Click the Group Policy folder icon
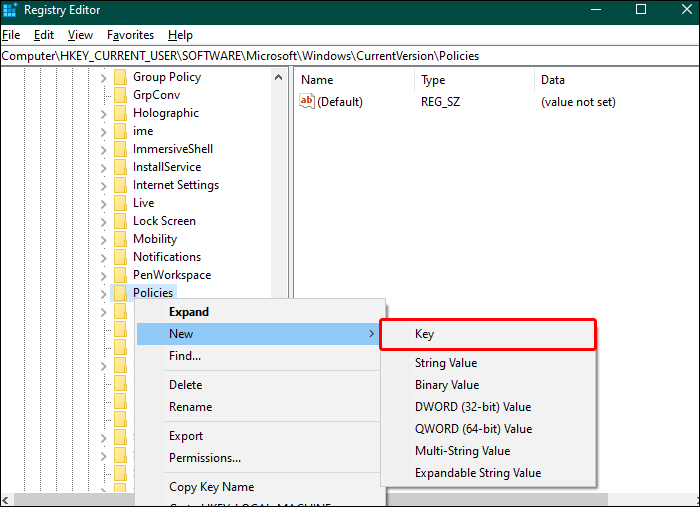The width and height of the screenshot is (700, 507). pyautogui.click(x=120, y=77)
